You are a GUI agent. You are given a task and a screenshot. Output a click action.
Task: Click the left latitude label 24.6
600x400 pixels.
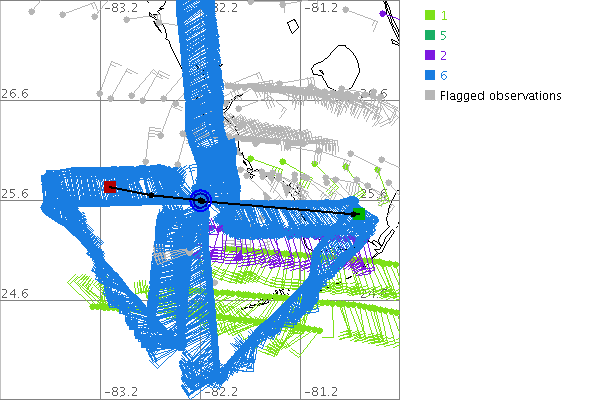point(14,294)
